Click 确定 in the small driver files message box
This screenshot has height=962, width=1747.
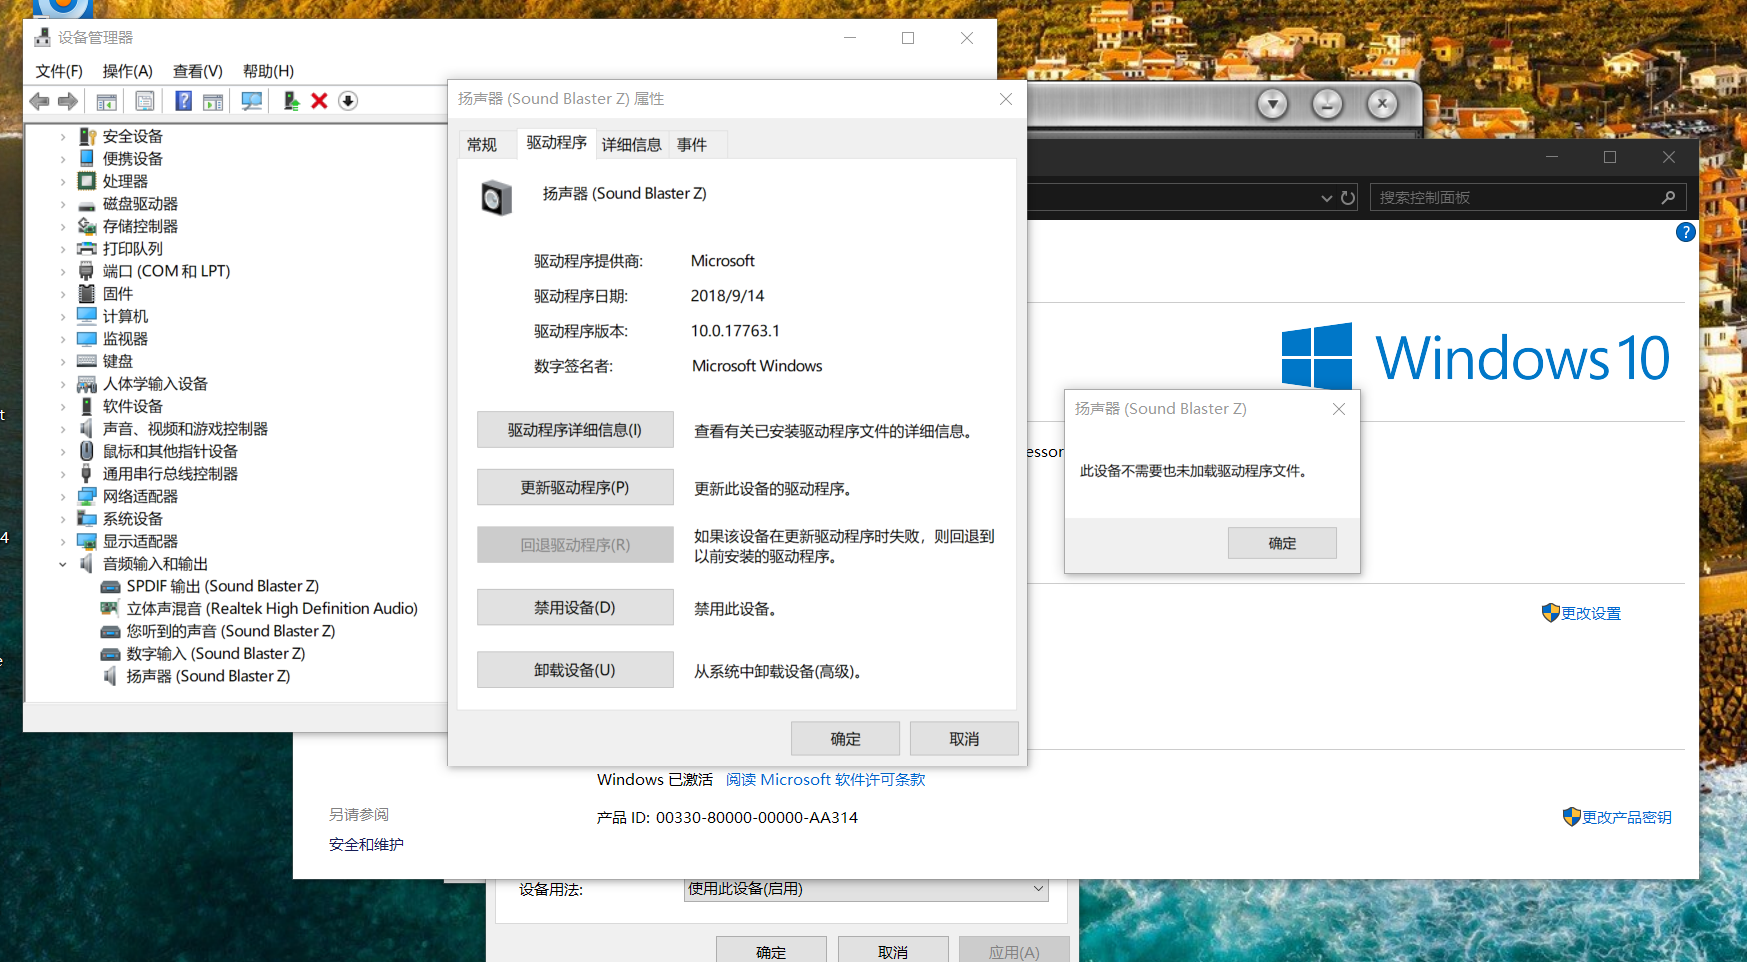pos(1282,543)
